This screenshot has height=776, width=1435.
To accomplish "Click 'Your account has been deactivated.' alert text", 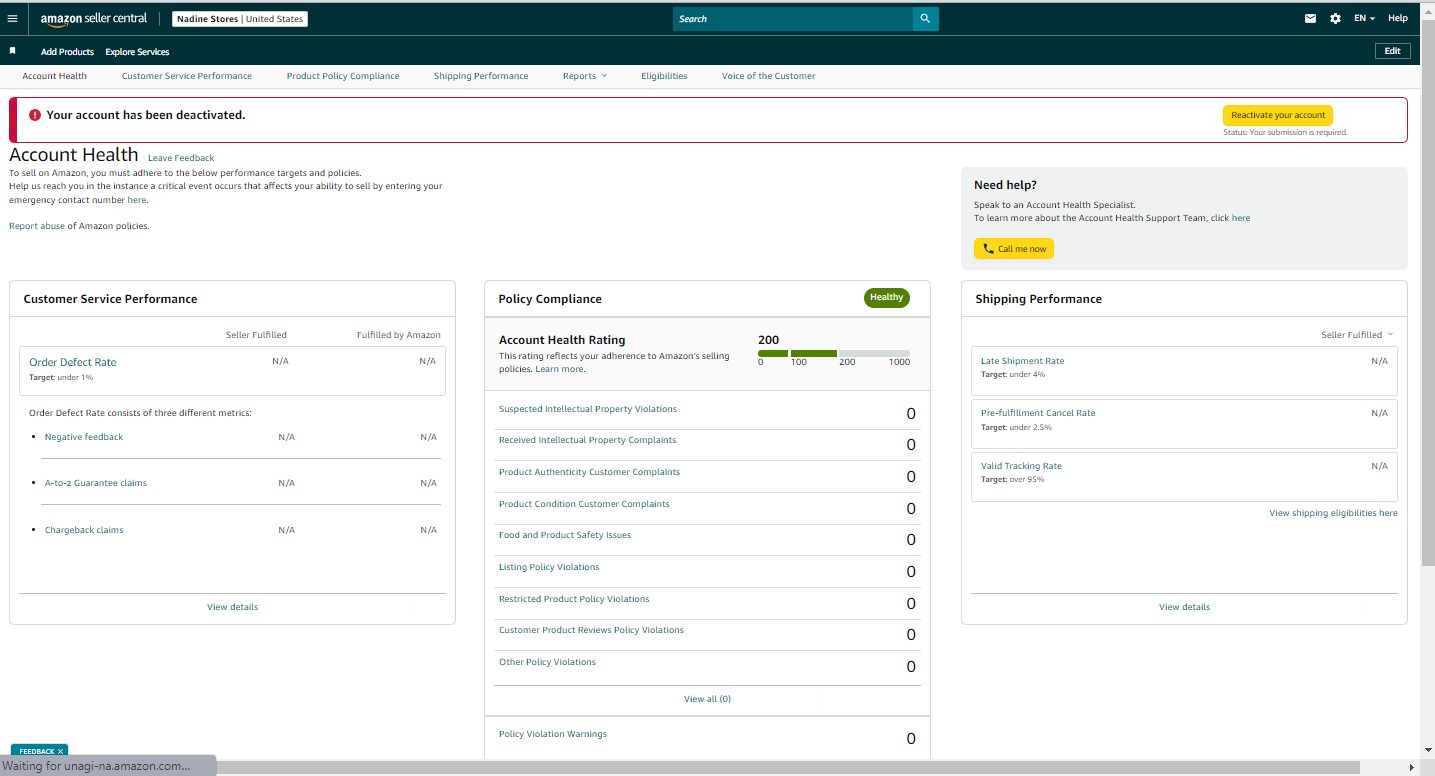I will coord(146,115).
